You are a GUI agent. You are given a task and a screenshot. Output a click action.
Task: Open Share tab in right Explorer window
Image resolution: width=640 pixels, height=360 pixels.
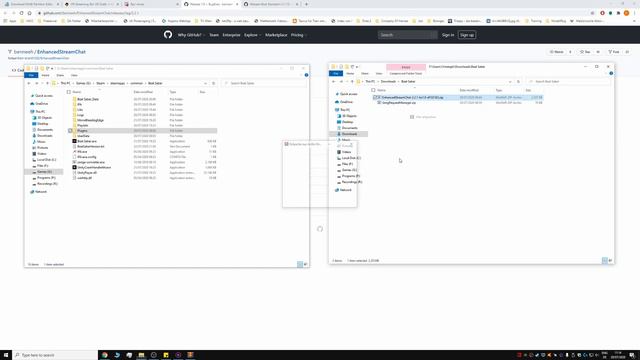click(x=365, y=73)
